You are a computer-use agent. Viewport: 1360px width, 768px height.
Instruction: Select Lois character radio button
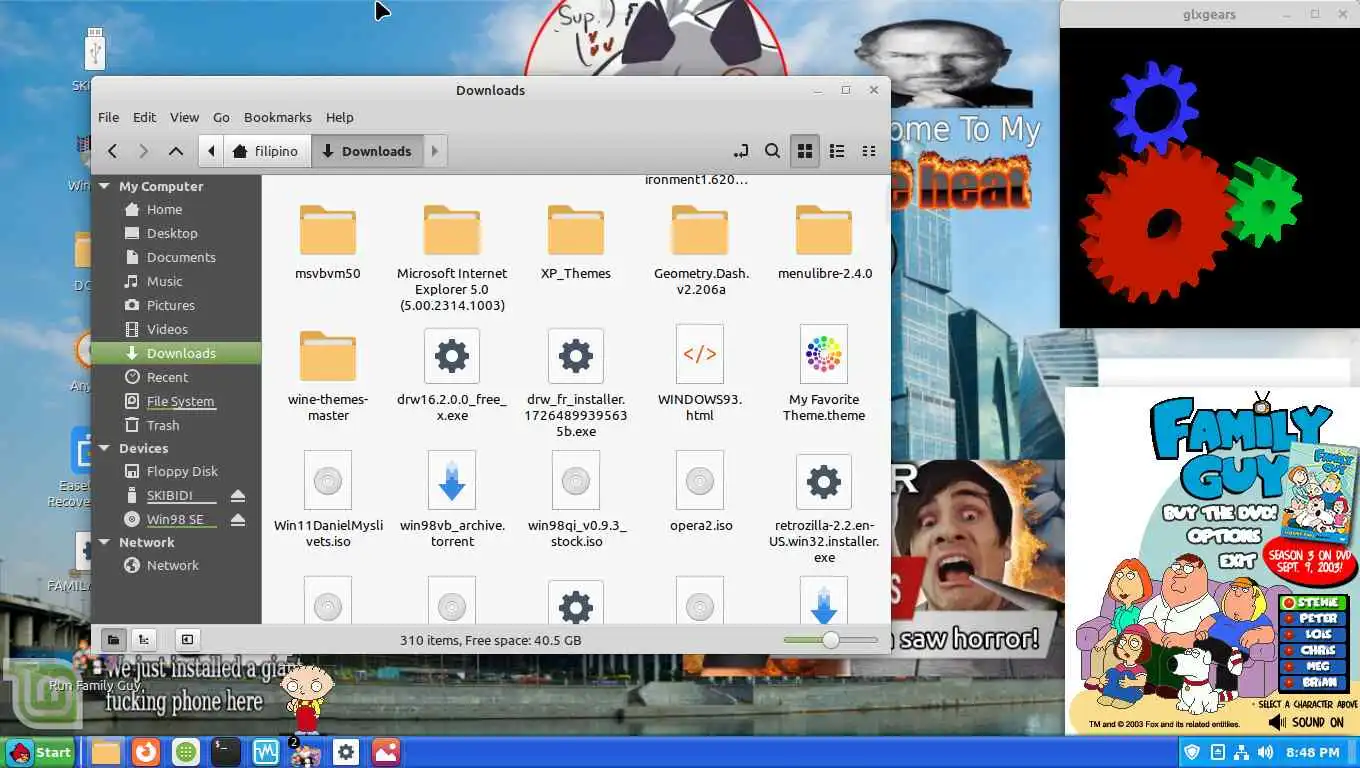tap(1290, 634)
